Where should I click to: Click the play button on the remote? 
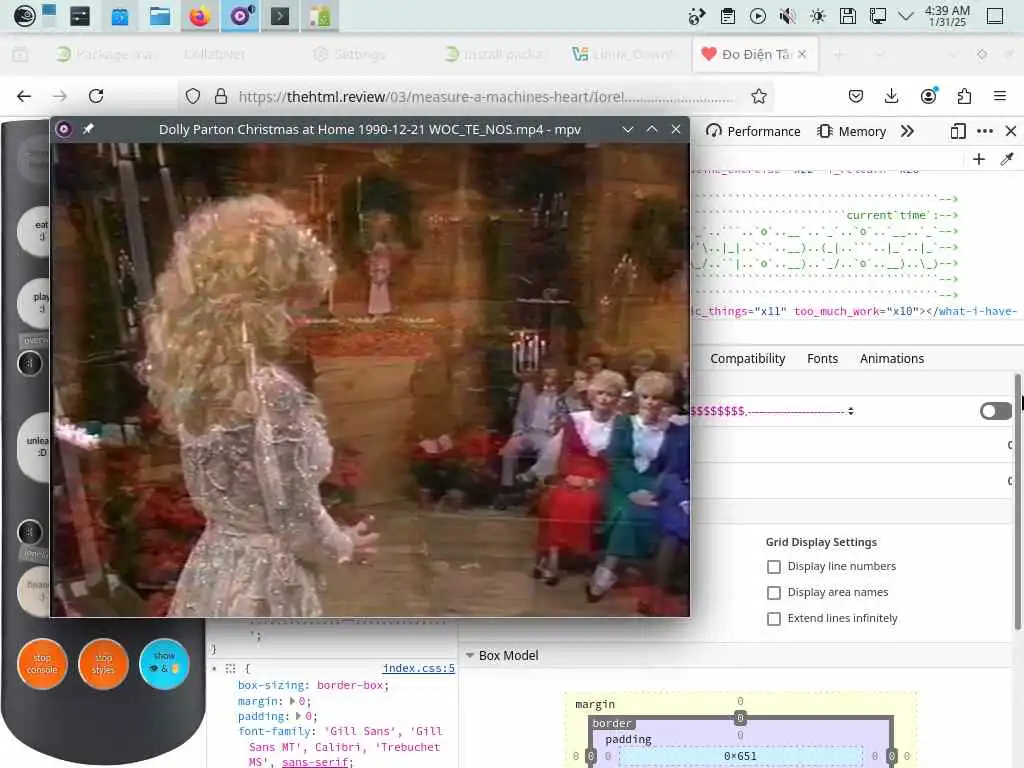35,303
